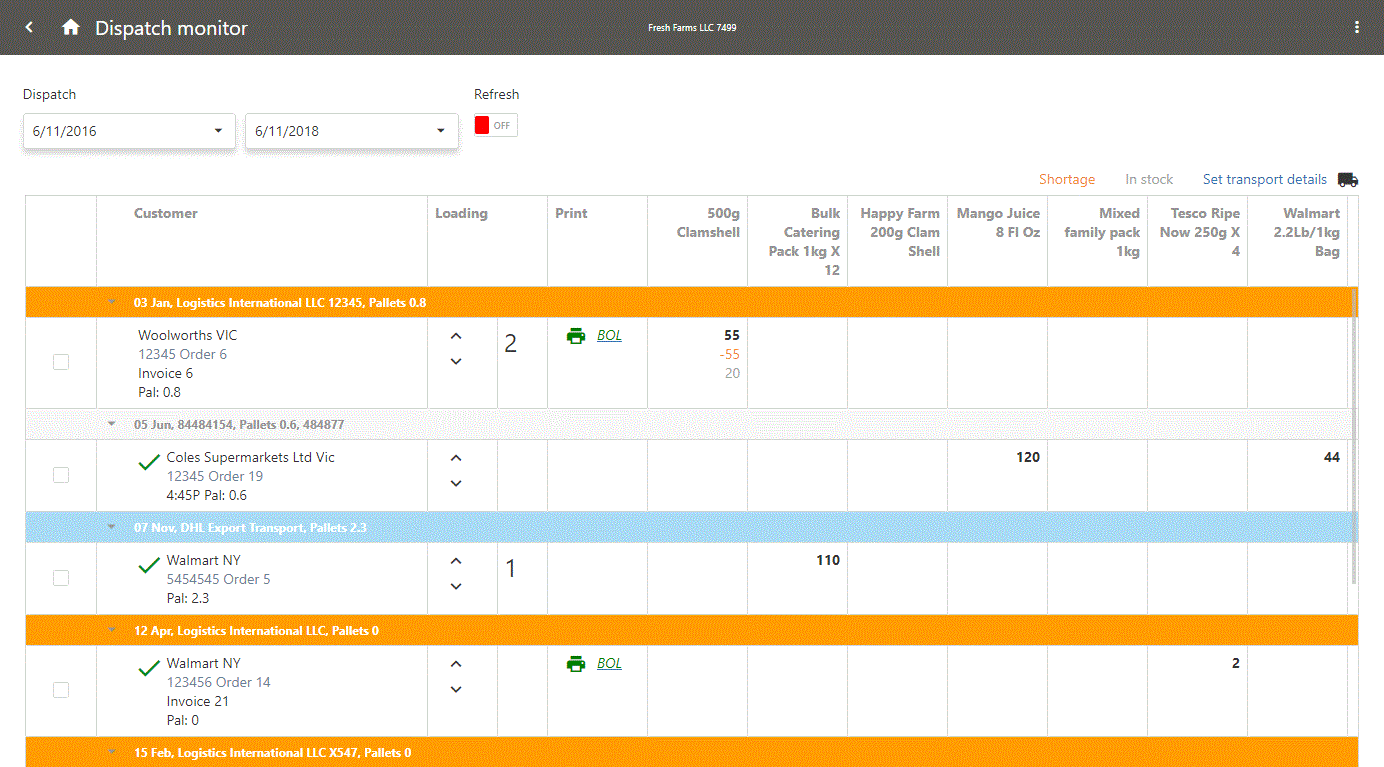Move Coles Supermarkets loading order down
This screenshot has width=1384, height=767.
pos(456,484)
